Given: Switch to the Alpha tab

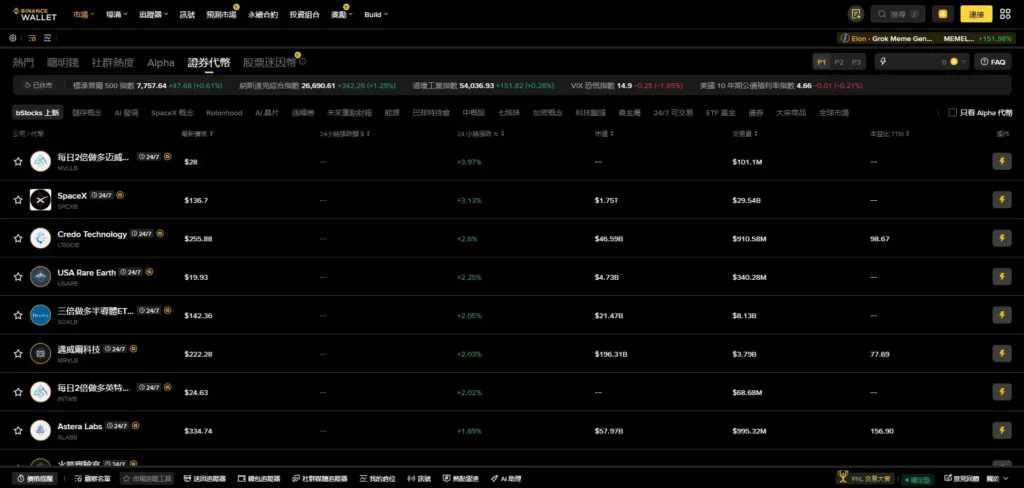Looking at the screenshot, I should point(161,63).
